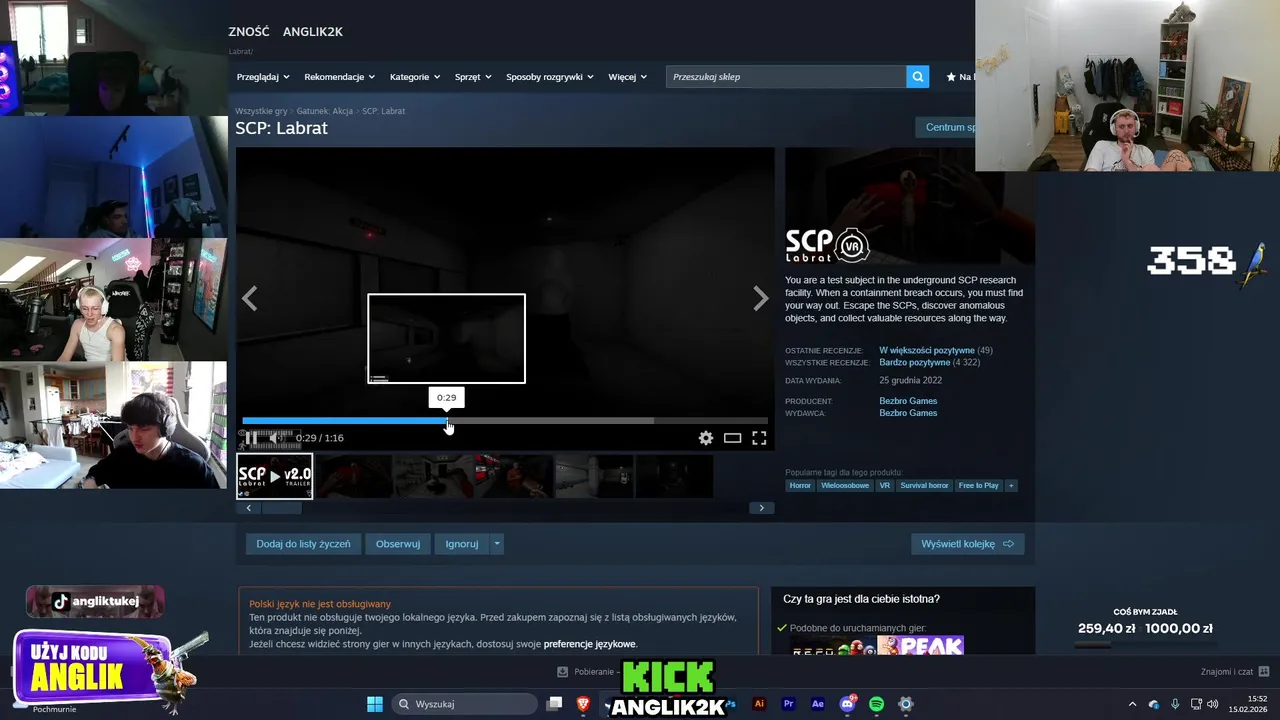Show the previous media with left arrow
The height and width of the screenshot is (720, 1280).
(x=249, y=298)
